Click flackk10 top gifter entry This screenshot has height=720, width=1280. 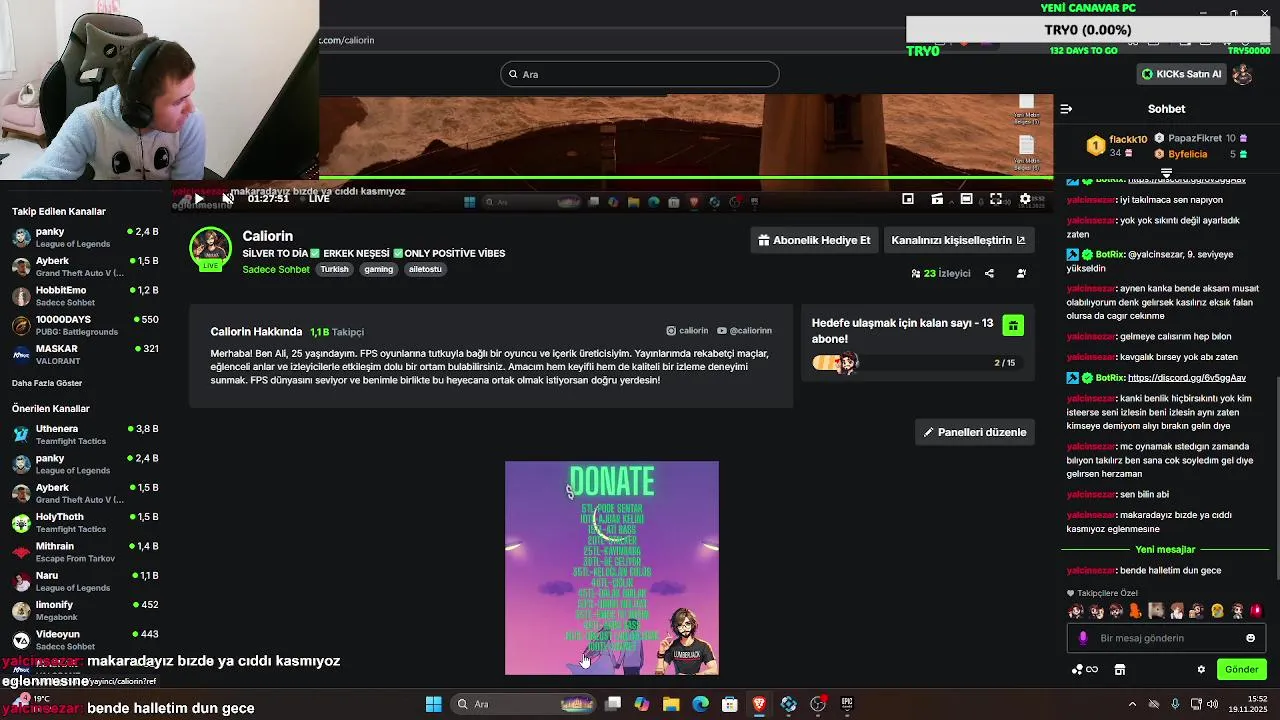click(x=1117, y=146)
